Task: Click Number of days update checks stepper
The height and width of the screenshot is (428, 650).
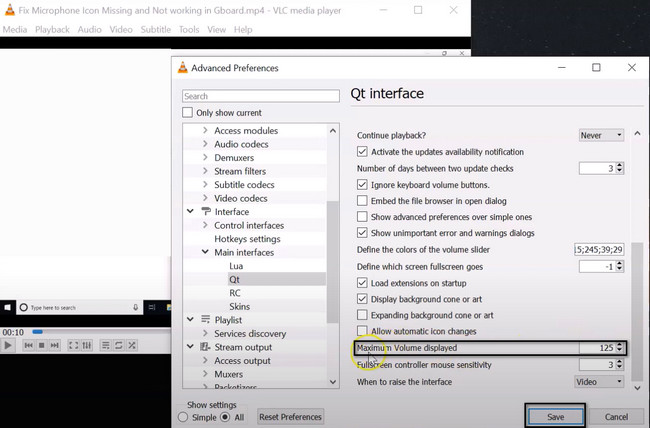Action: 619,168
